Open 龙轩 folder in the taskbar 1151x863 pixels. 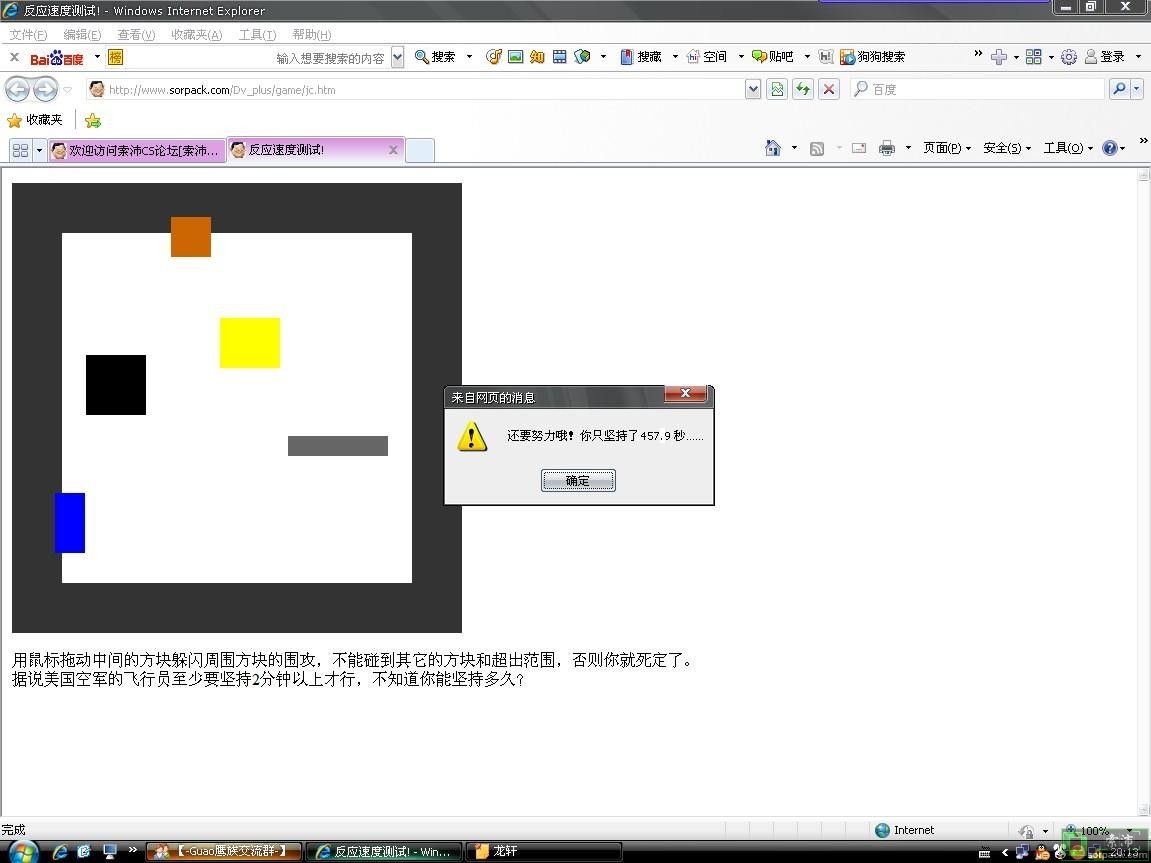544,851
